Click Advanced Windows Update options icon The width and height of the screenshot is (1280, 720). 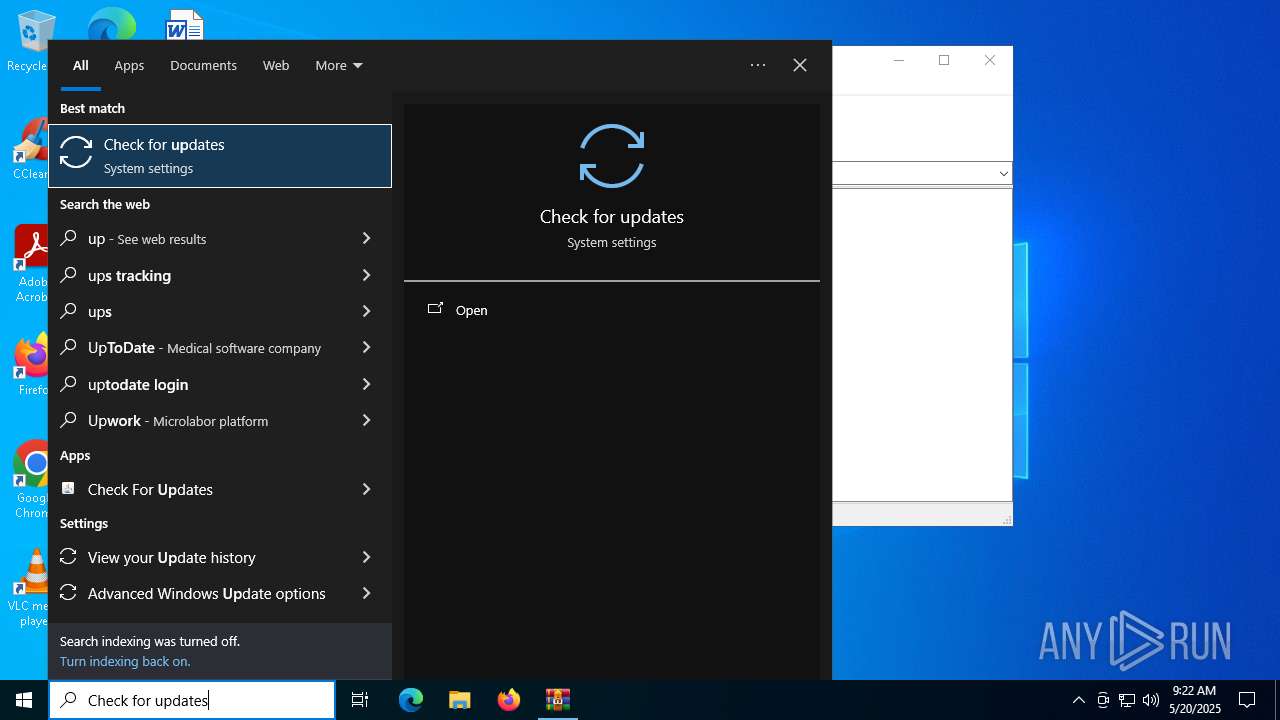tap(69, 593)
